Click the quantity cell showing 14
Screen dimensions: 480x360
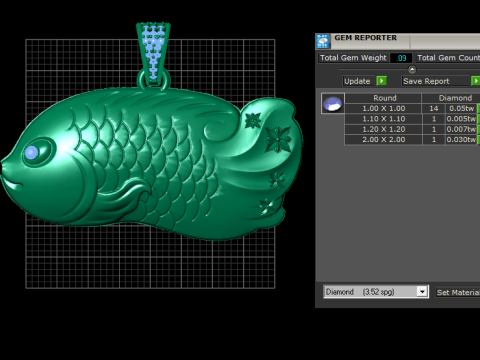[x=434, y=108]
